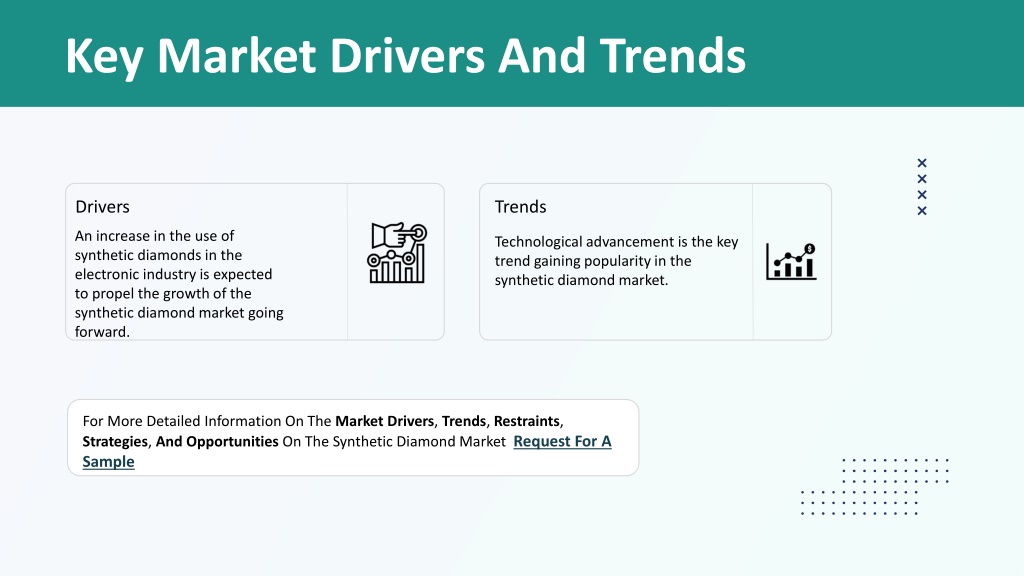The height and width of the screenshot is (576, 1024).
Task: Select the "An increase in the use of" paragraph
Action: pyautogui.click(x=179, y=283)
